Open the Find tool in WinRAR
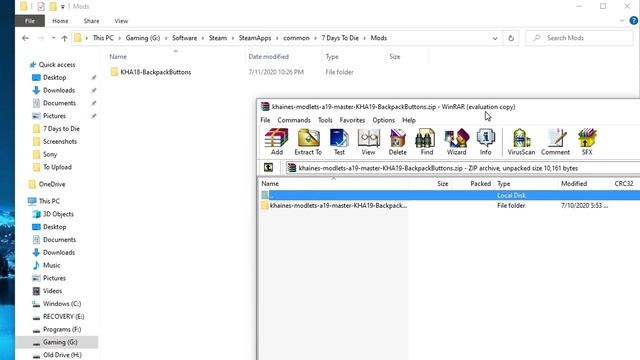 [x=427, y=142]
